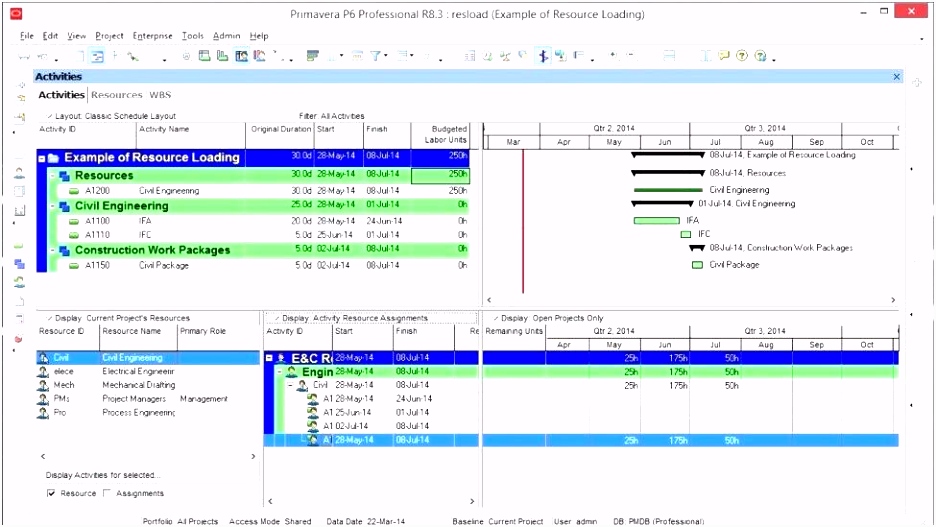
Task: Click the A1150 activity bar icon
Action: [x=74, y=266]
